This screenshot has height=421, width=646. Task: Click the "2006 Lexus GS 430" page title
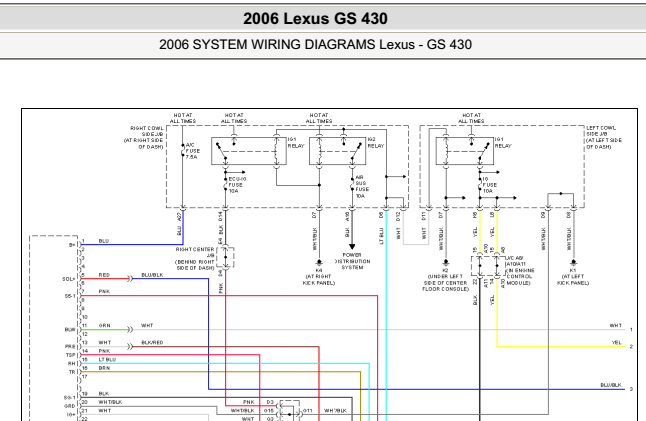tap(315, 19)
